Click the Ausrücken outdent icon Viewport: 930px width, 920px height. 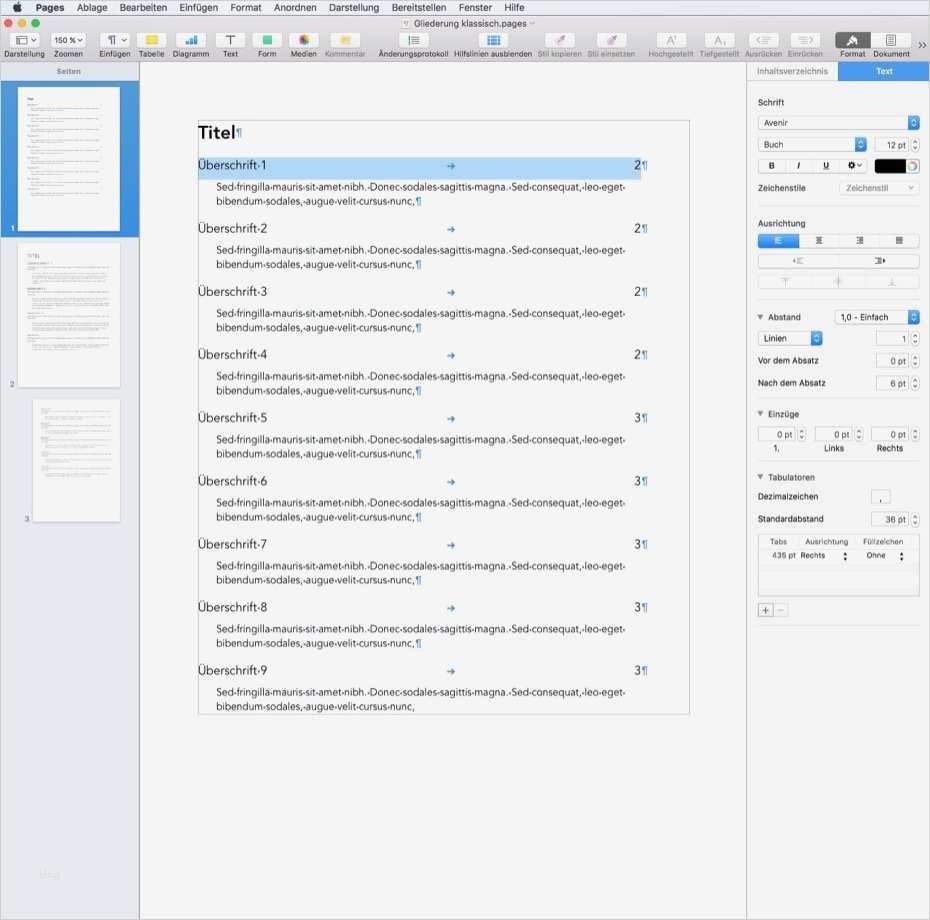coord(763,40)
